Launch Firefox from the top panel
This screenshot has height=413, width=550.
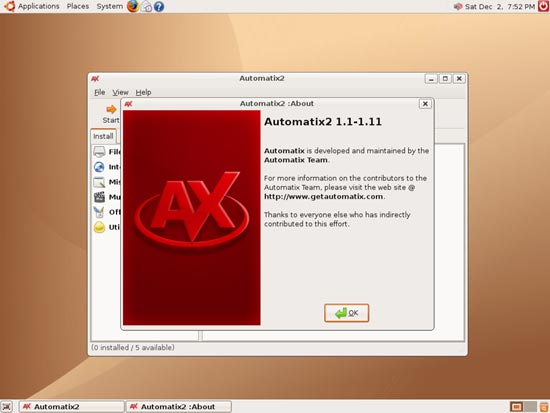tap(133, 6)
